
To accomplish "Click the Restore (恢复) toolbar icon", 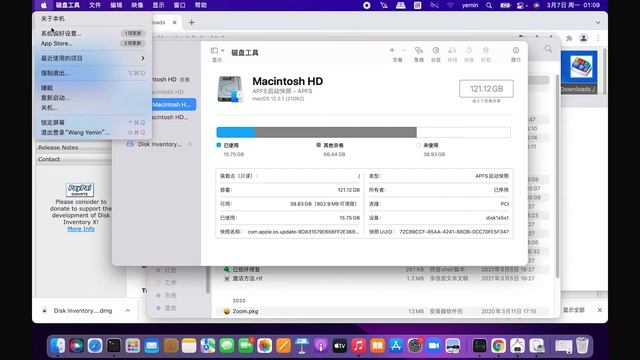I will (469, 51).
